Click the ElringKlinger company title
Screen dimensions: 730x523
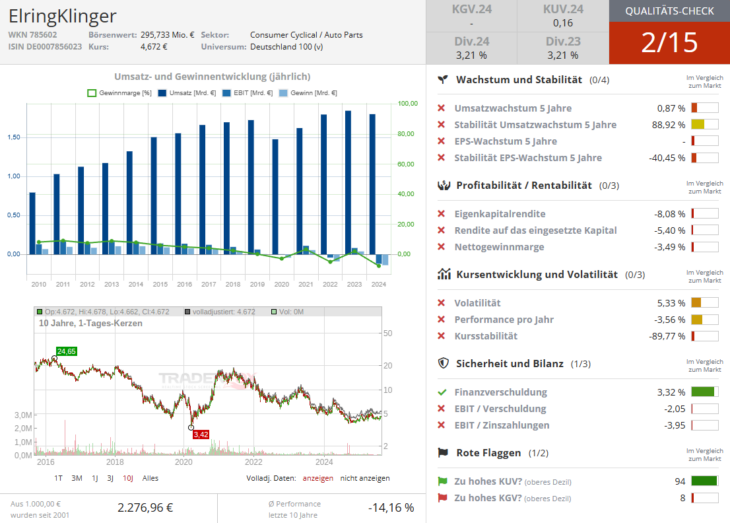[x=62, y=16]
